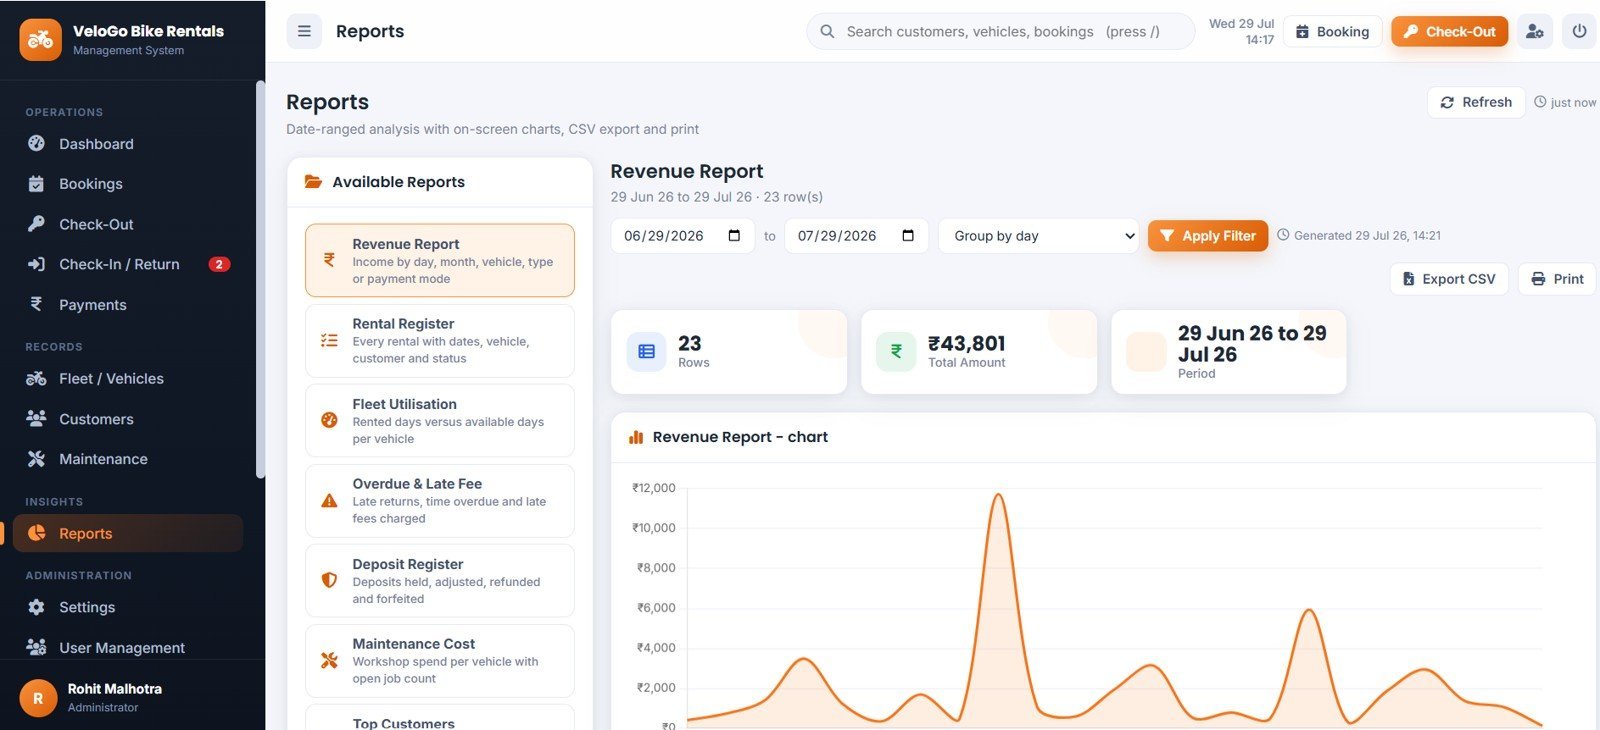Print the revenue report
1600x730 pixels.
(1557, 279)
